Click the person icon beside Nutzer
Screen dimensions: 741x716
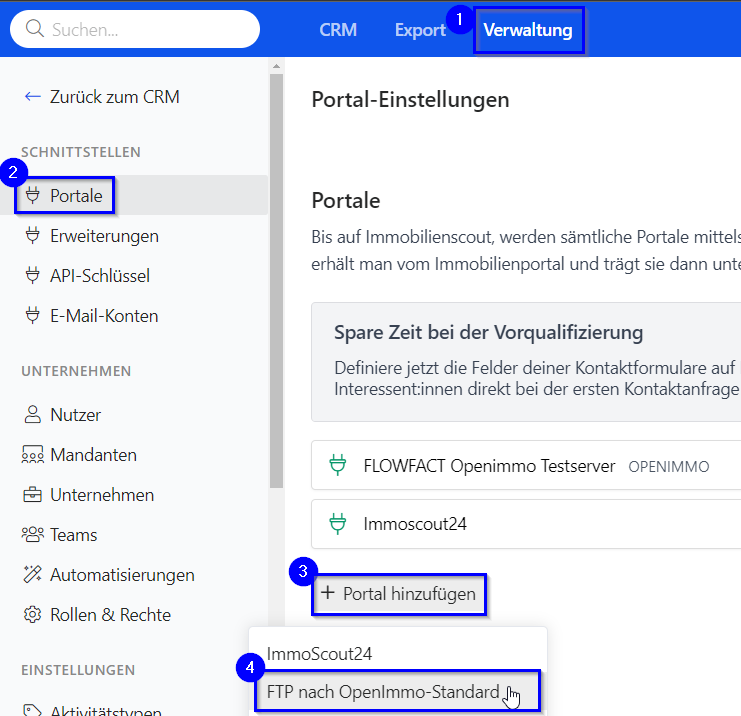32,415
